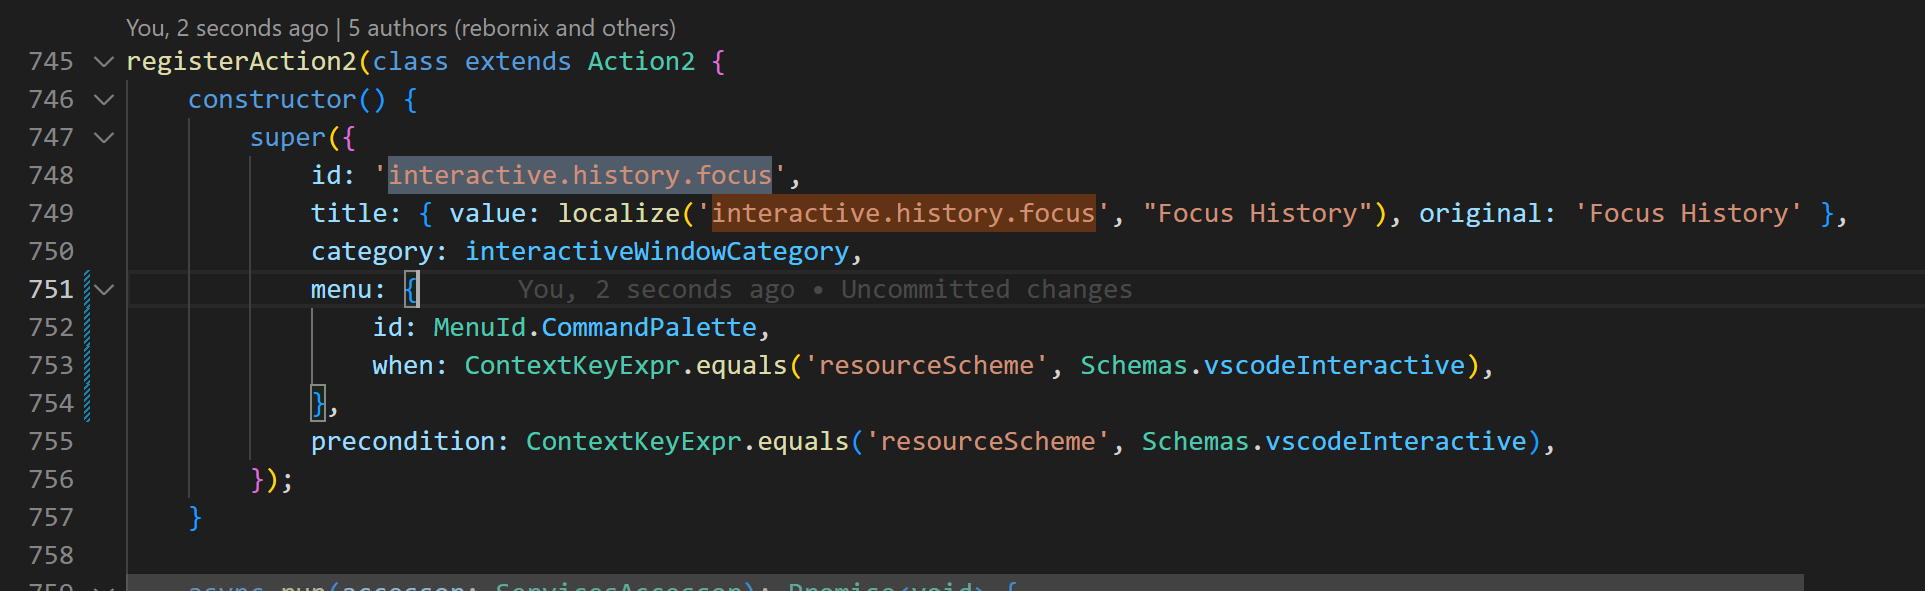Click the git change marker beside line 752
The height and width of the screenshot is (591, 1925).
tap(87, 328)
